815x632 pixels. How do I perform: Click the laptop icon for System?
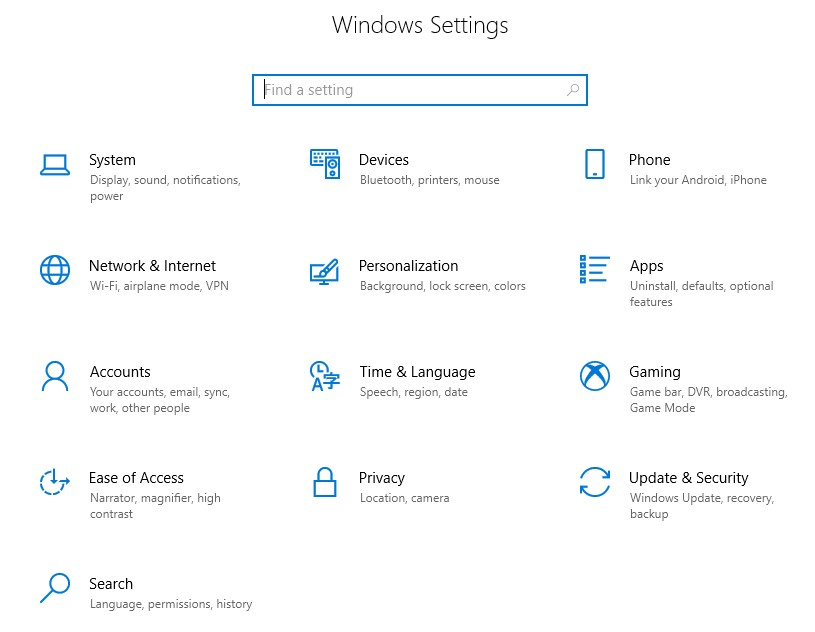coord(54,165)
